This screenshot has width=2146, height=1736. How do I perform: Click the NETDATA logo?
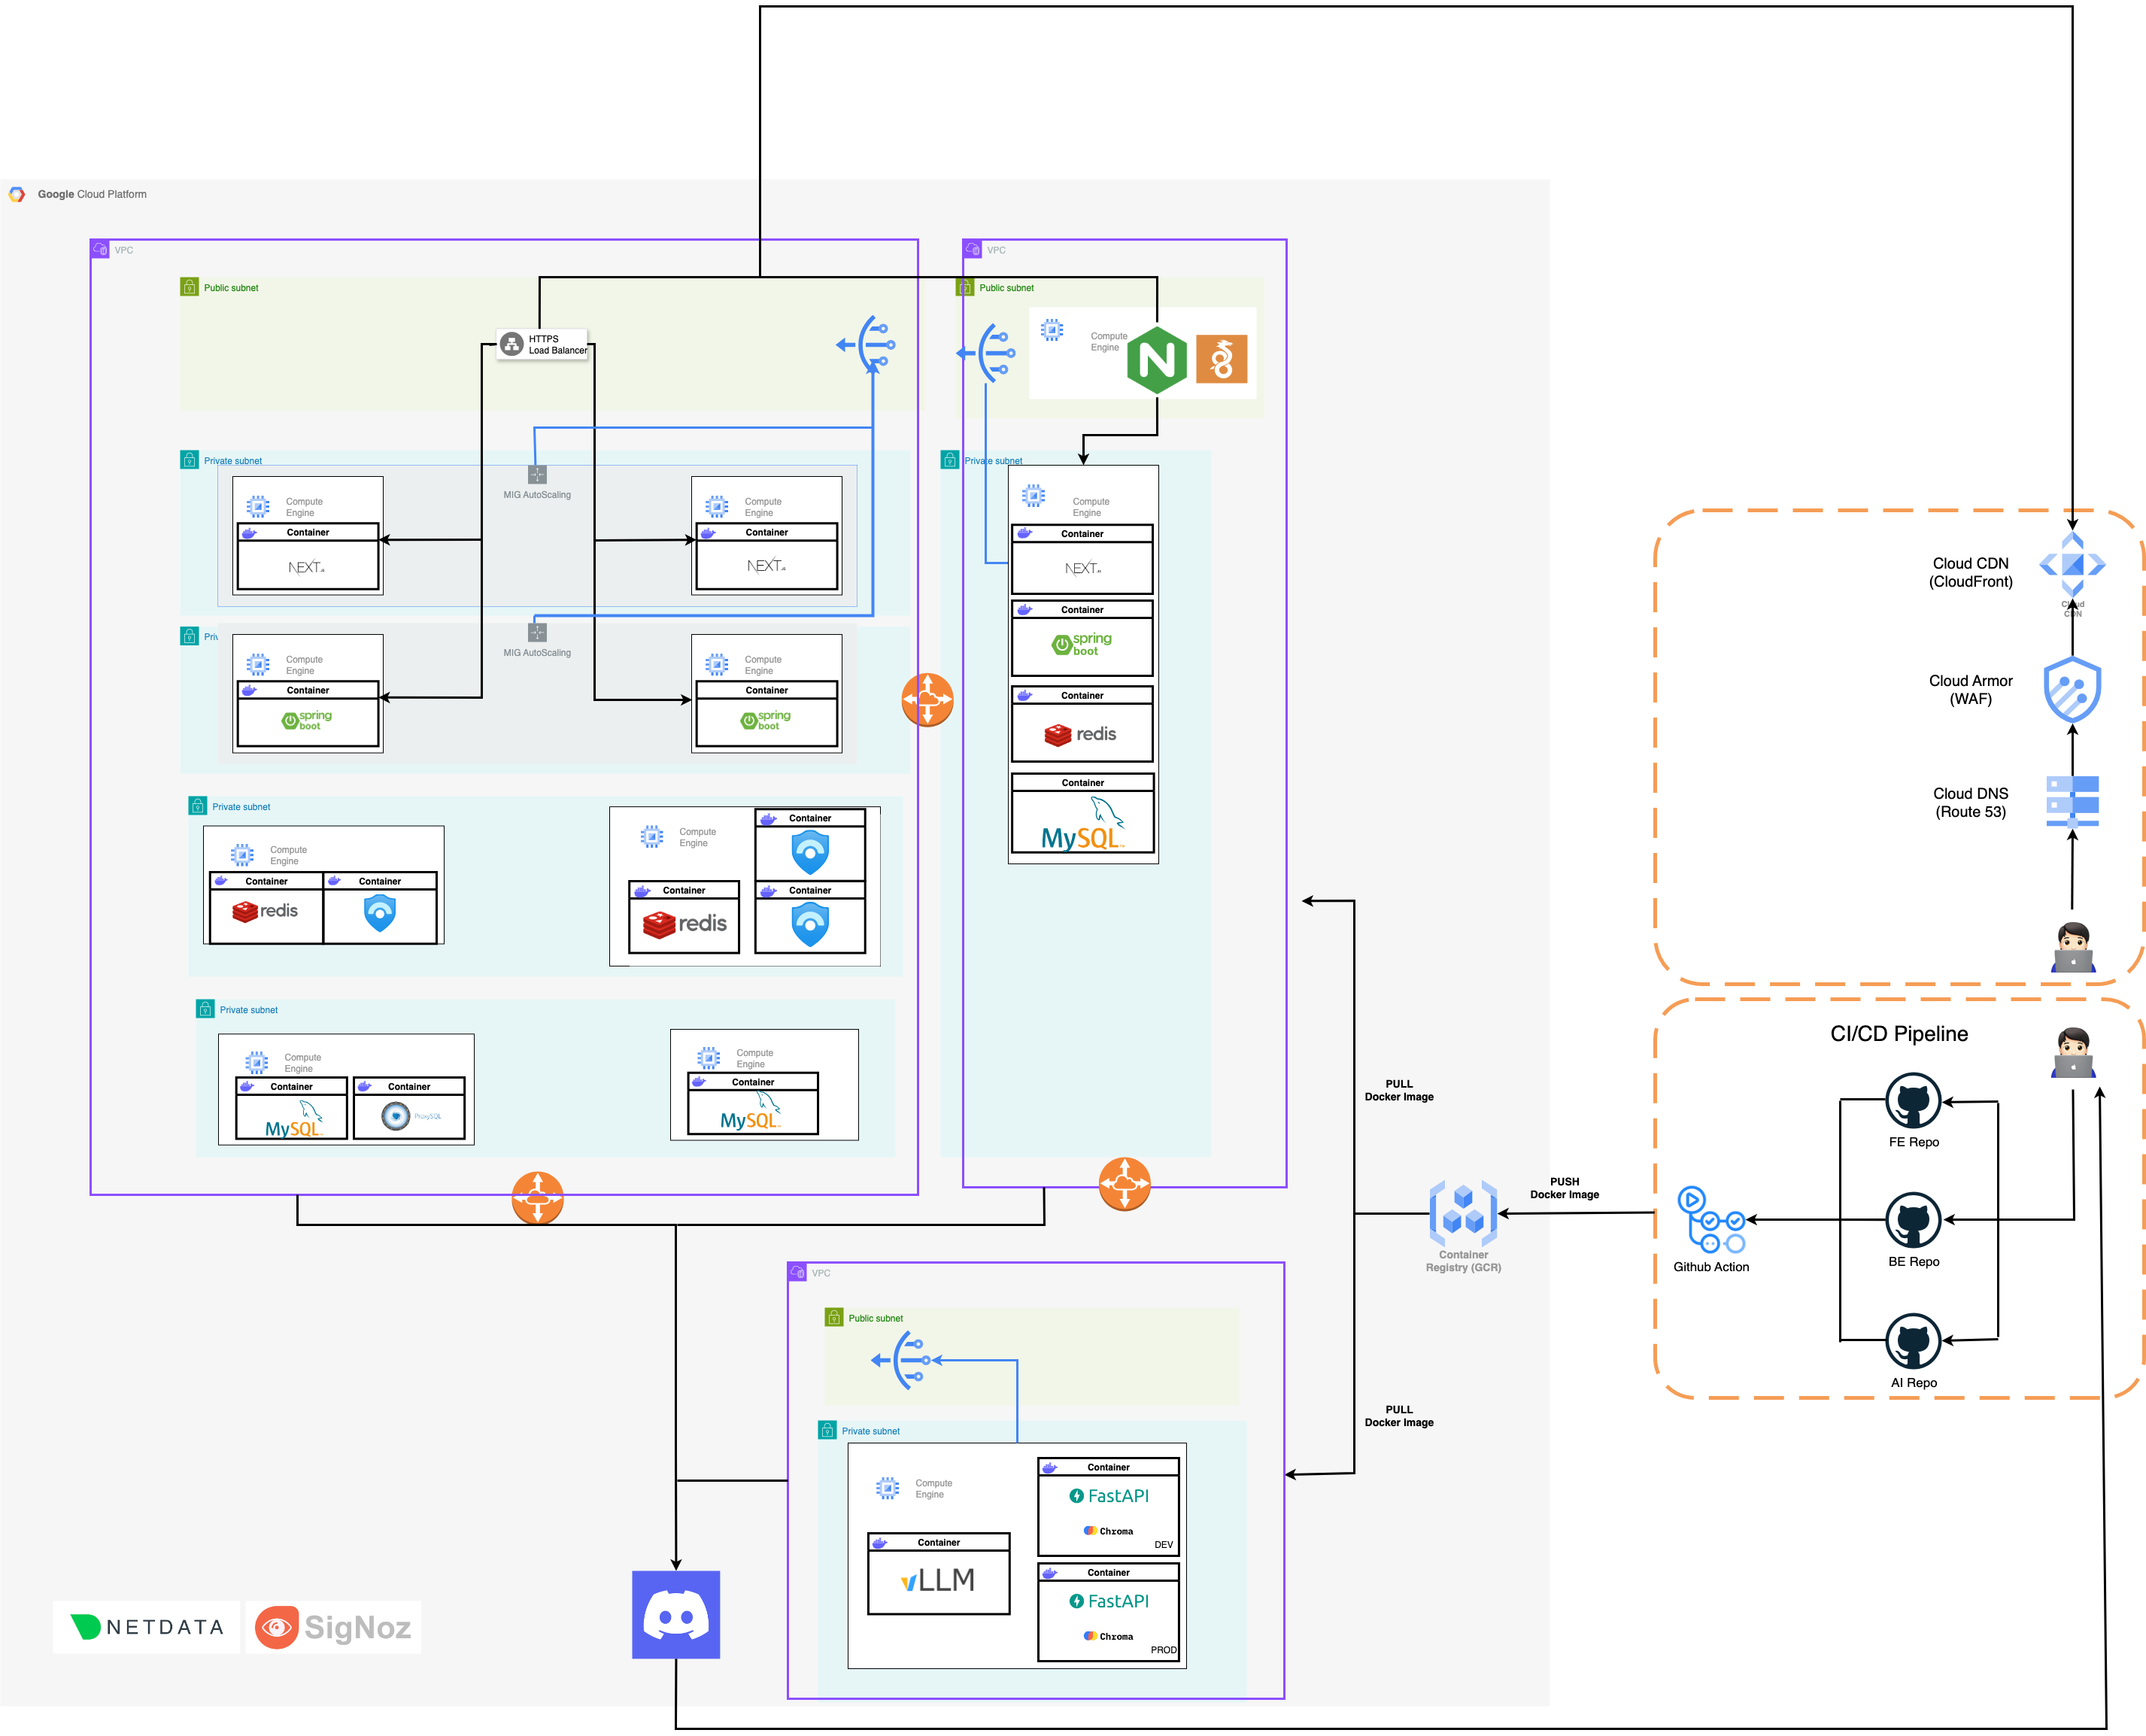click(147, 1627)
